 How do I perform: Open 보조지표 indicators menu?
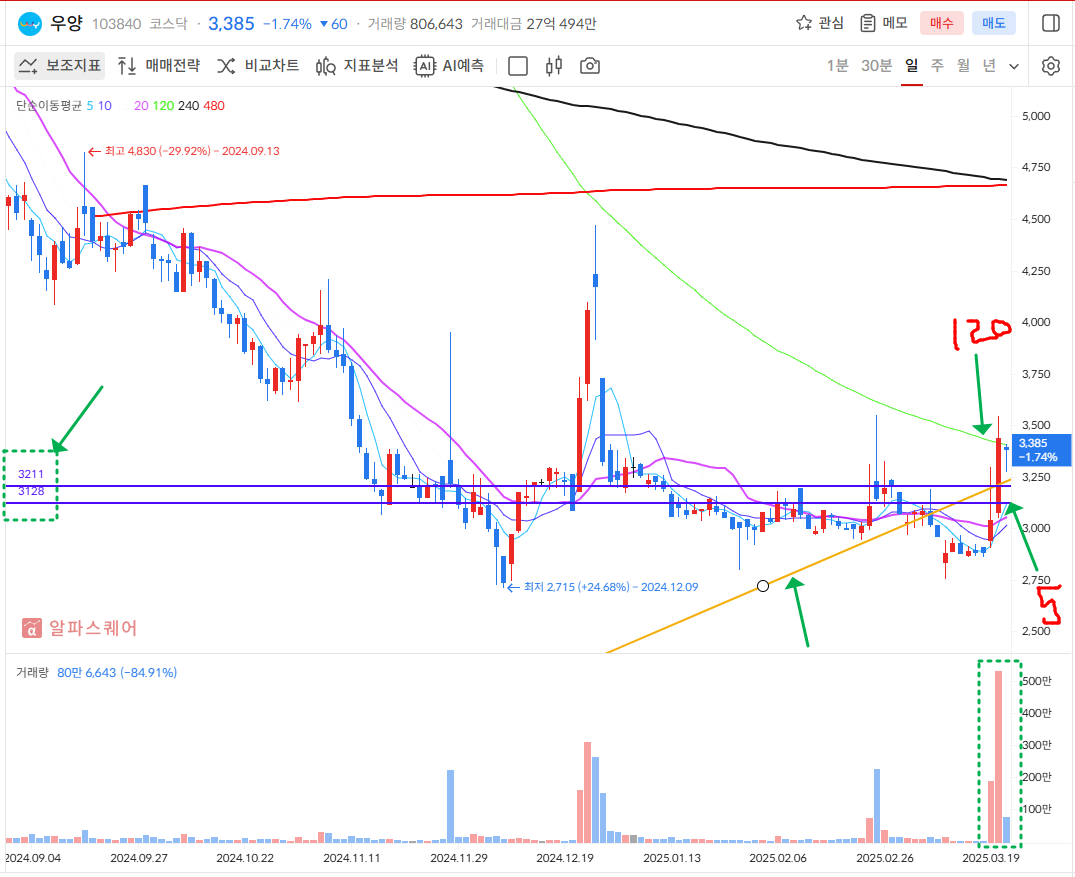click(60, 66)
